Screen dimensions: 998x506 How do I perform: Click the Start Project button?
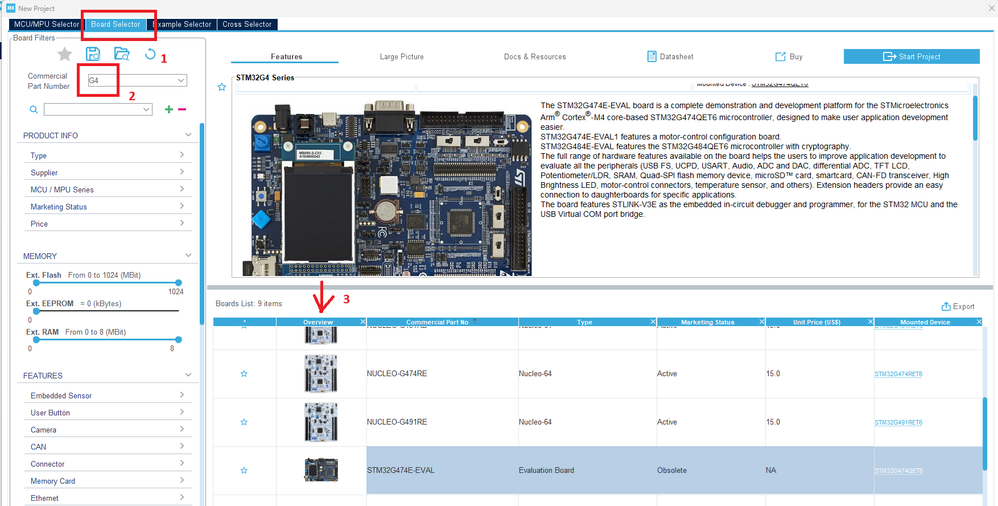911,57
